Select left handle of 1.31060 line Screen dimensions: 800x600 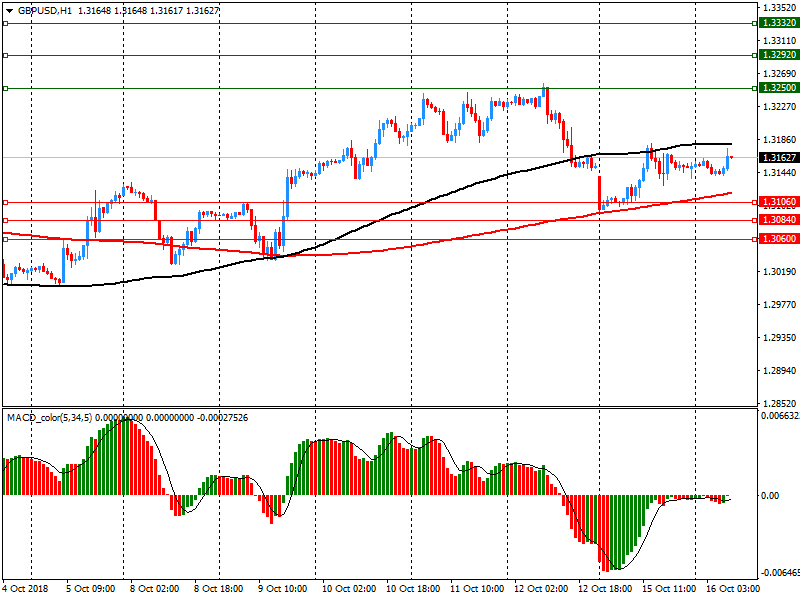coord(5,203)
